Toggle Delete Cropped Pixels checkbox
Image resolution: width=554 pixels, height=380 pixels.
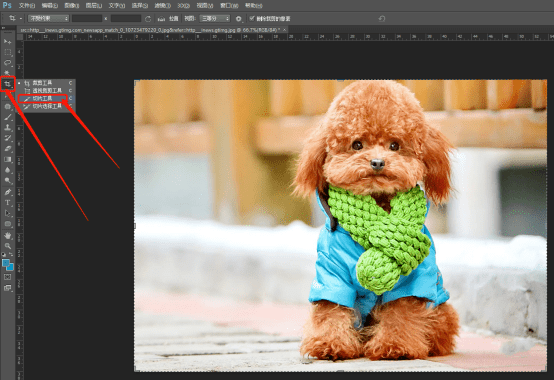(x=252, y=18)
